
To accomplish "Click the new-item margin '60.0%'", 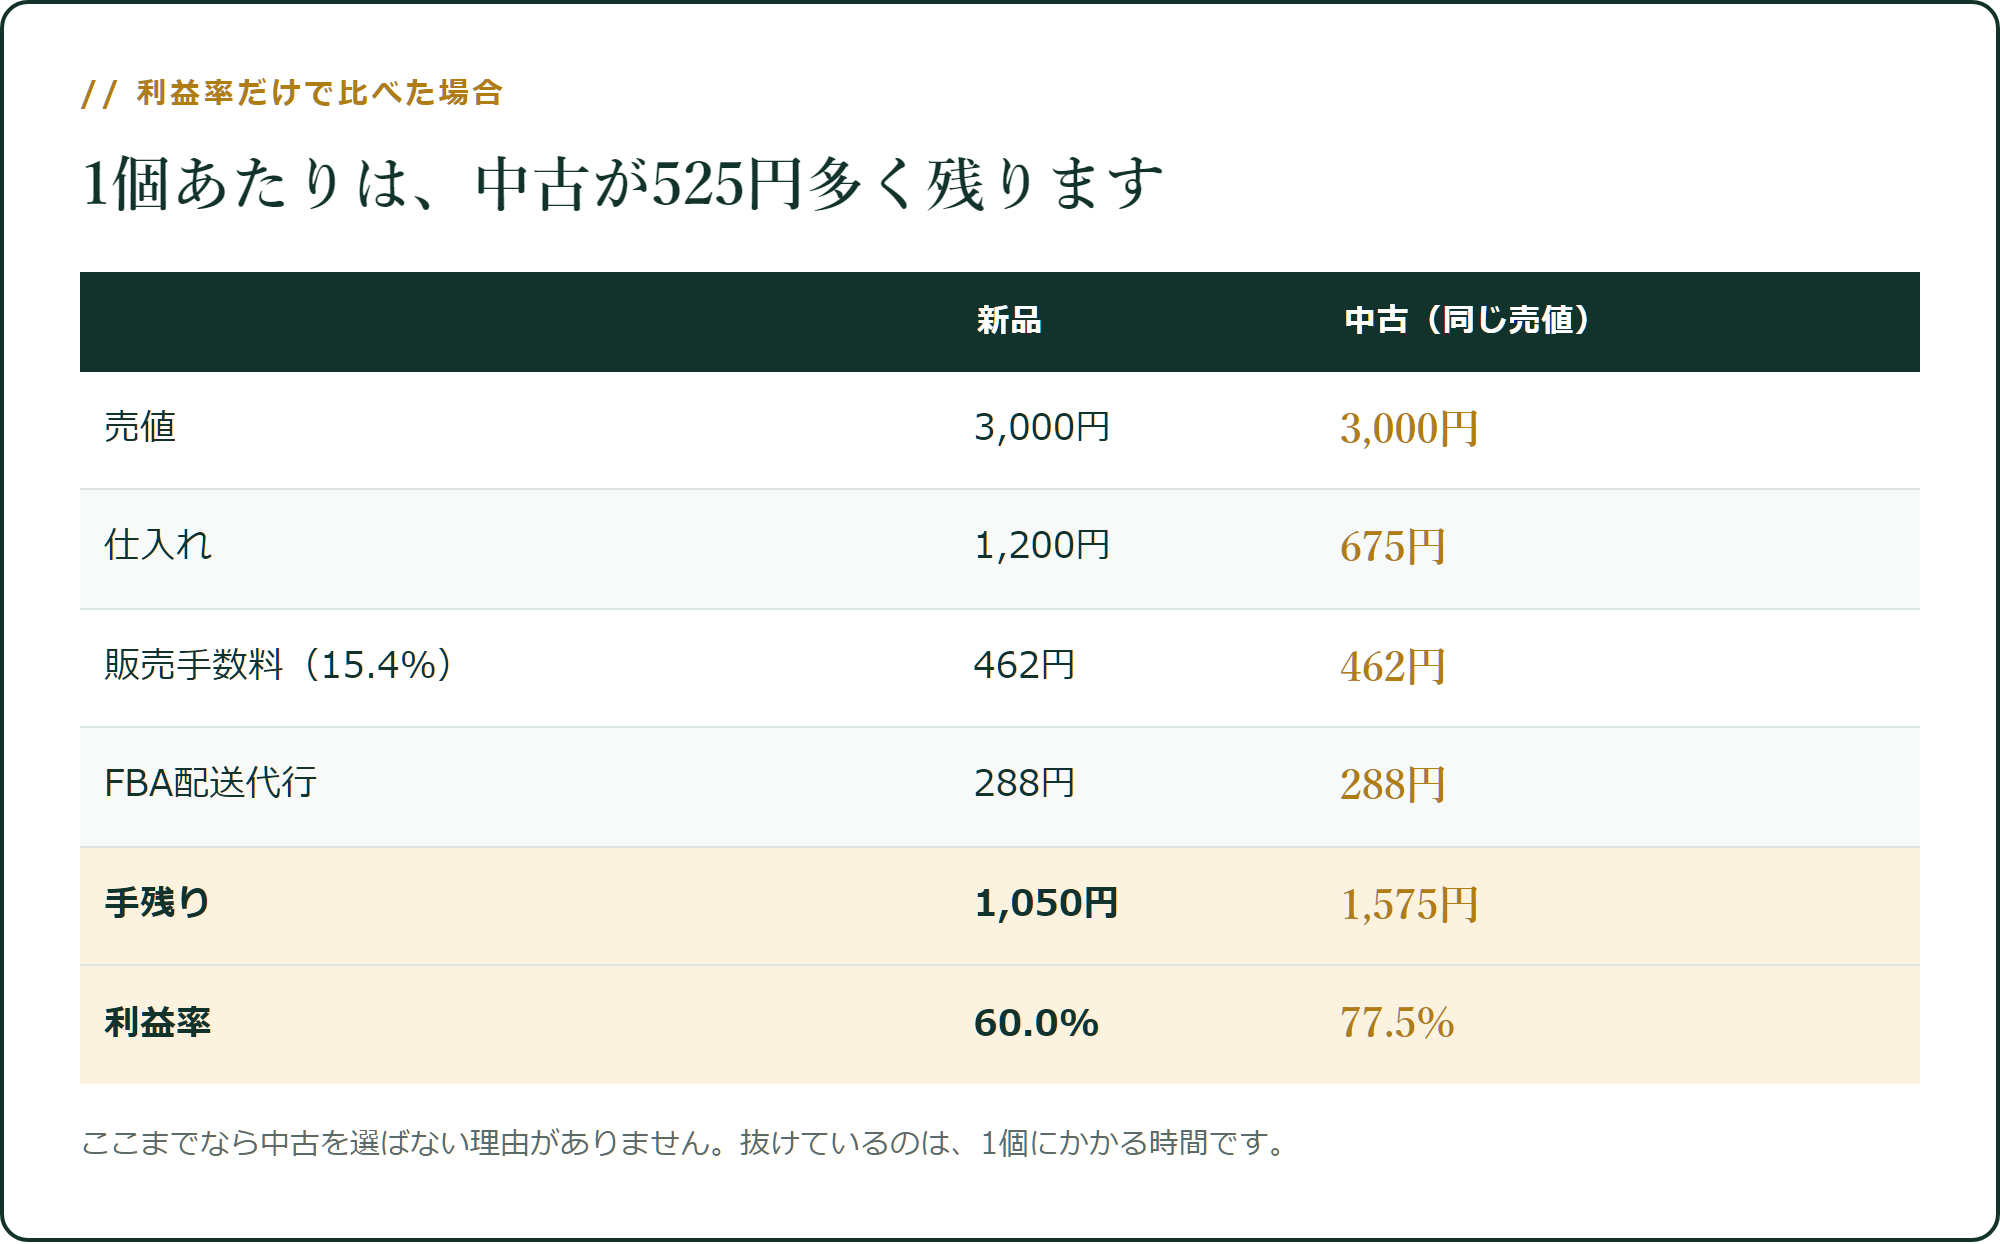I will click(x=1036, y=1023).
